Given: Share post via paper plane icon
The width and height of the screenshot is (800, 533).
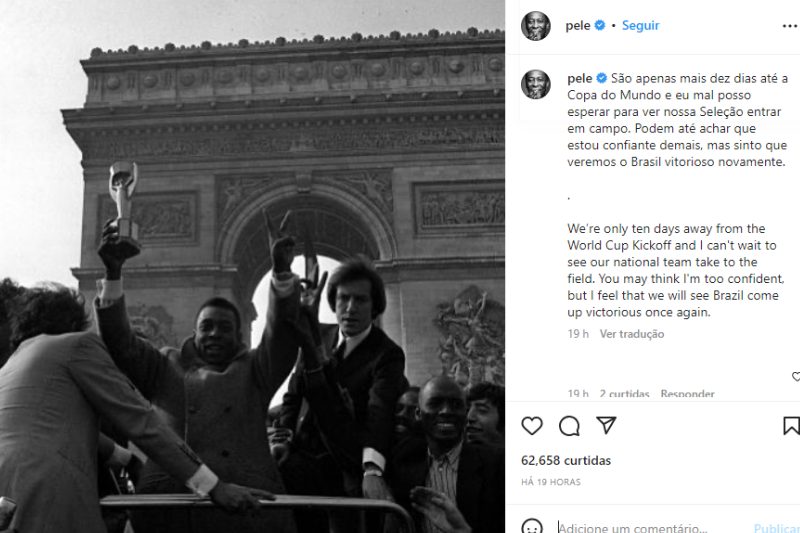Looking at the screenshot, I should click(x=606, y=425).
